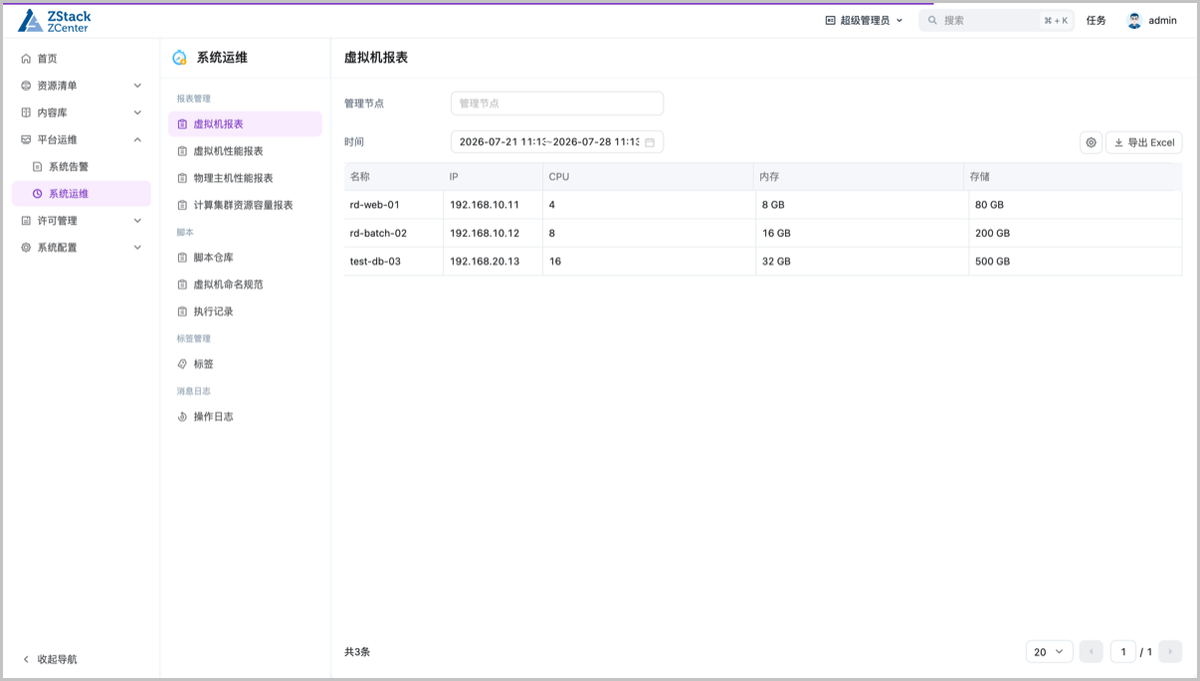The height and width of the screenshot is (681, 1200).
Task: Open table column settings gear button
Action: pyautogui.click(x=1091, y=143)
